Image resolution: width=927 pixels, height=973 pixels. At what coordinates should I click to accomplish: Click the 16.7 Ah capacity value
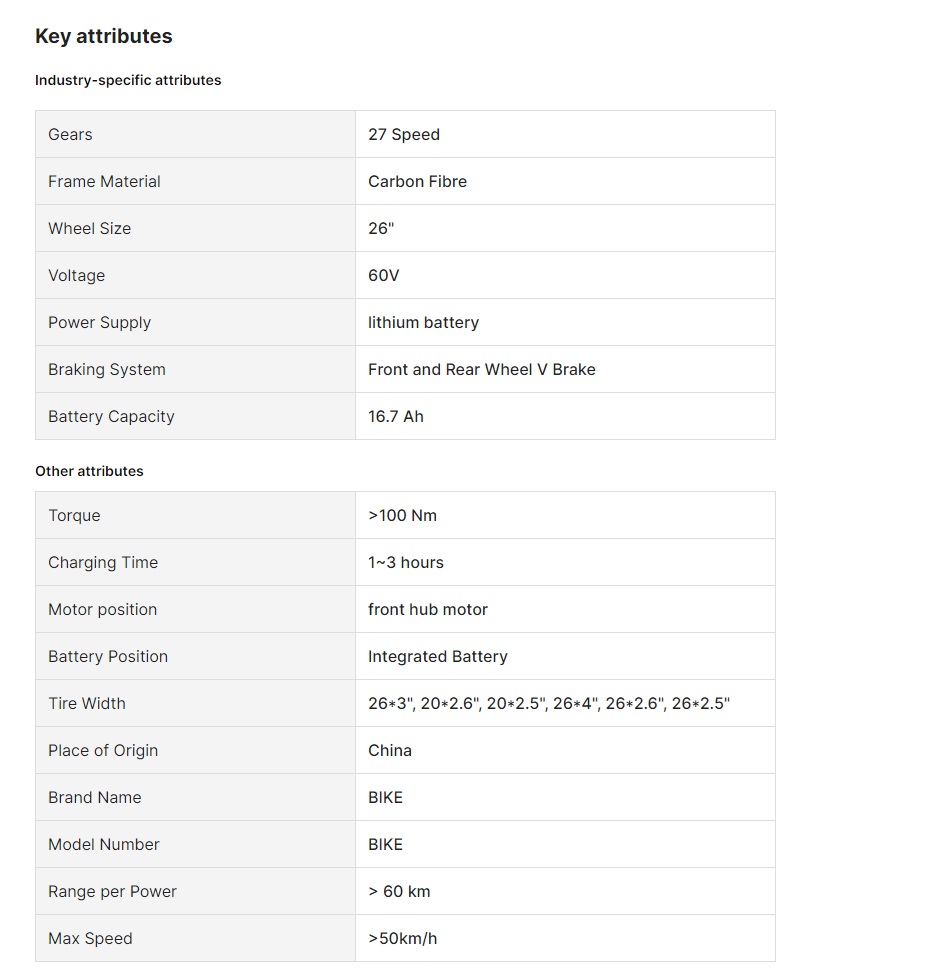click(x=396, y=416)
